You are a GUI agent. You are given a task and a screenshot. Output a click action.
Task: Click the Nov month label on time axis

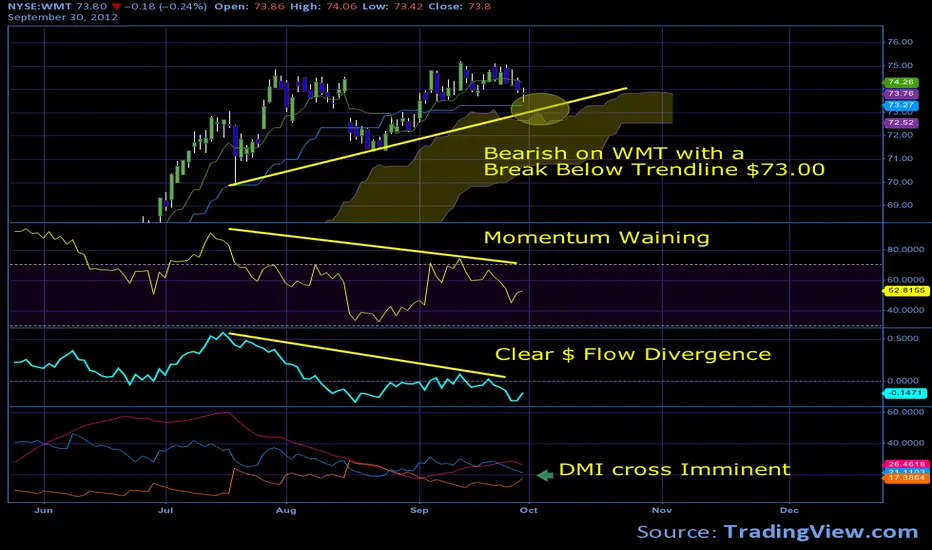coord(662,510)
